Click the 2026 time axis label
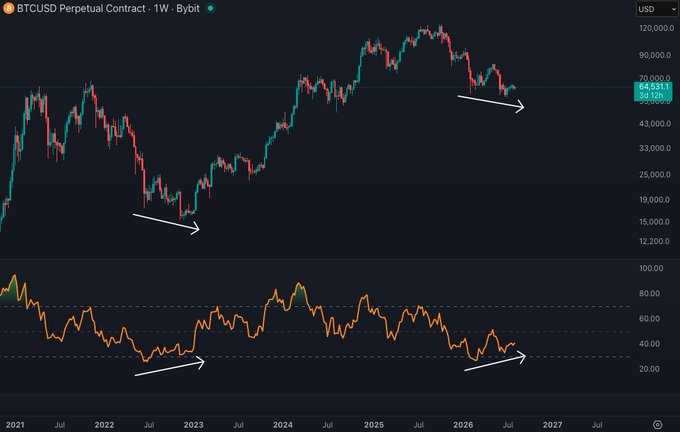The image size is (680, 432). (x=463, y=425)
